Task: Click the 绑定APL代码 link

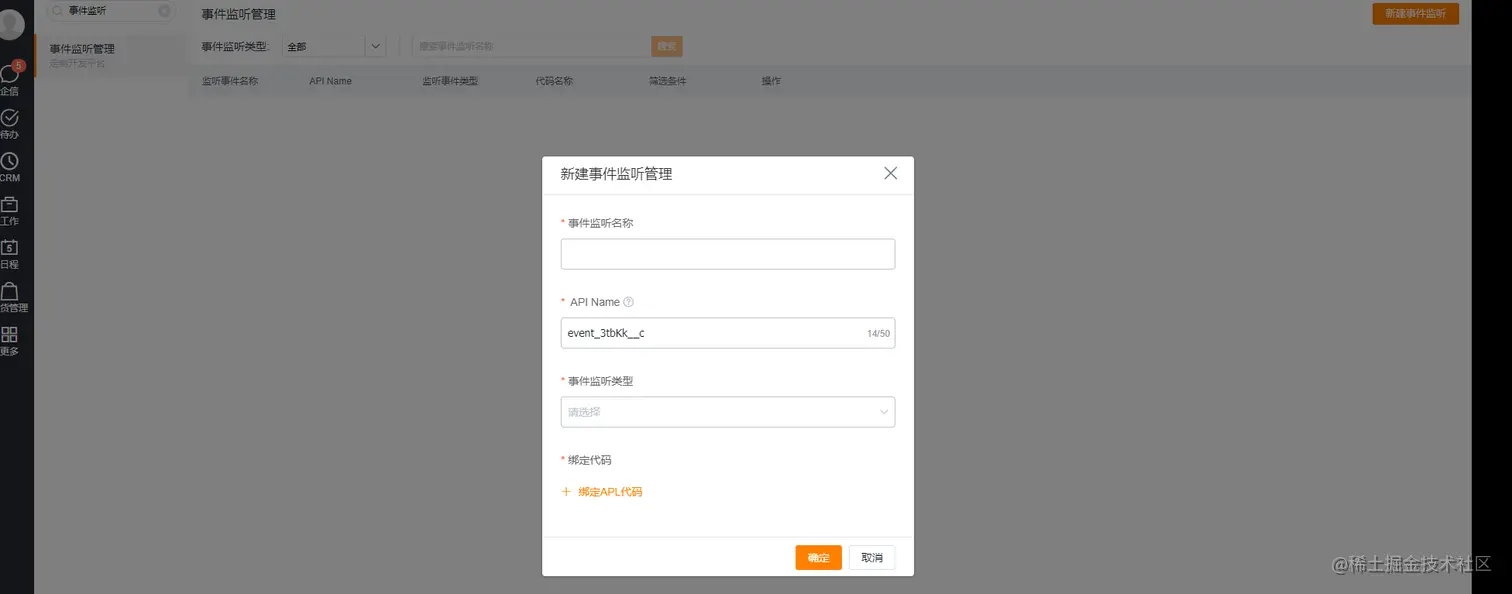Action: pyautogui.click(x=610, y=492)
